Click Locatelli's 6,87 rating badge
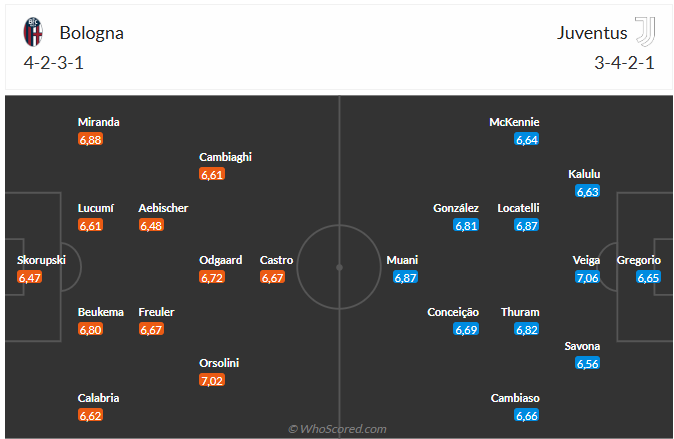 (x=527, y=226)
